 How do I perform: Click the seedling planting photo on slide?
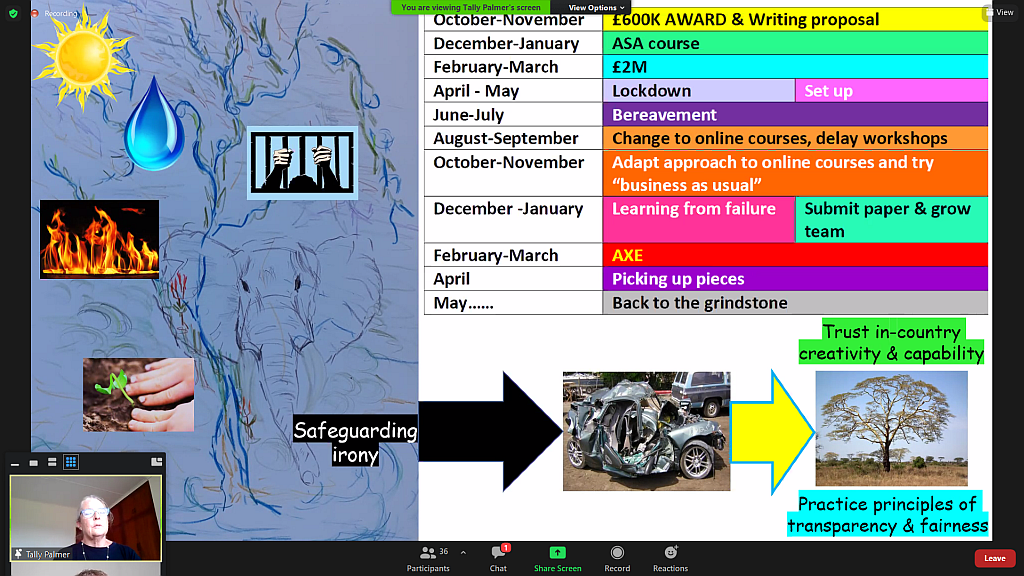pos(138,394)
